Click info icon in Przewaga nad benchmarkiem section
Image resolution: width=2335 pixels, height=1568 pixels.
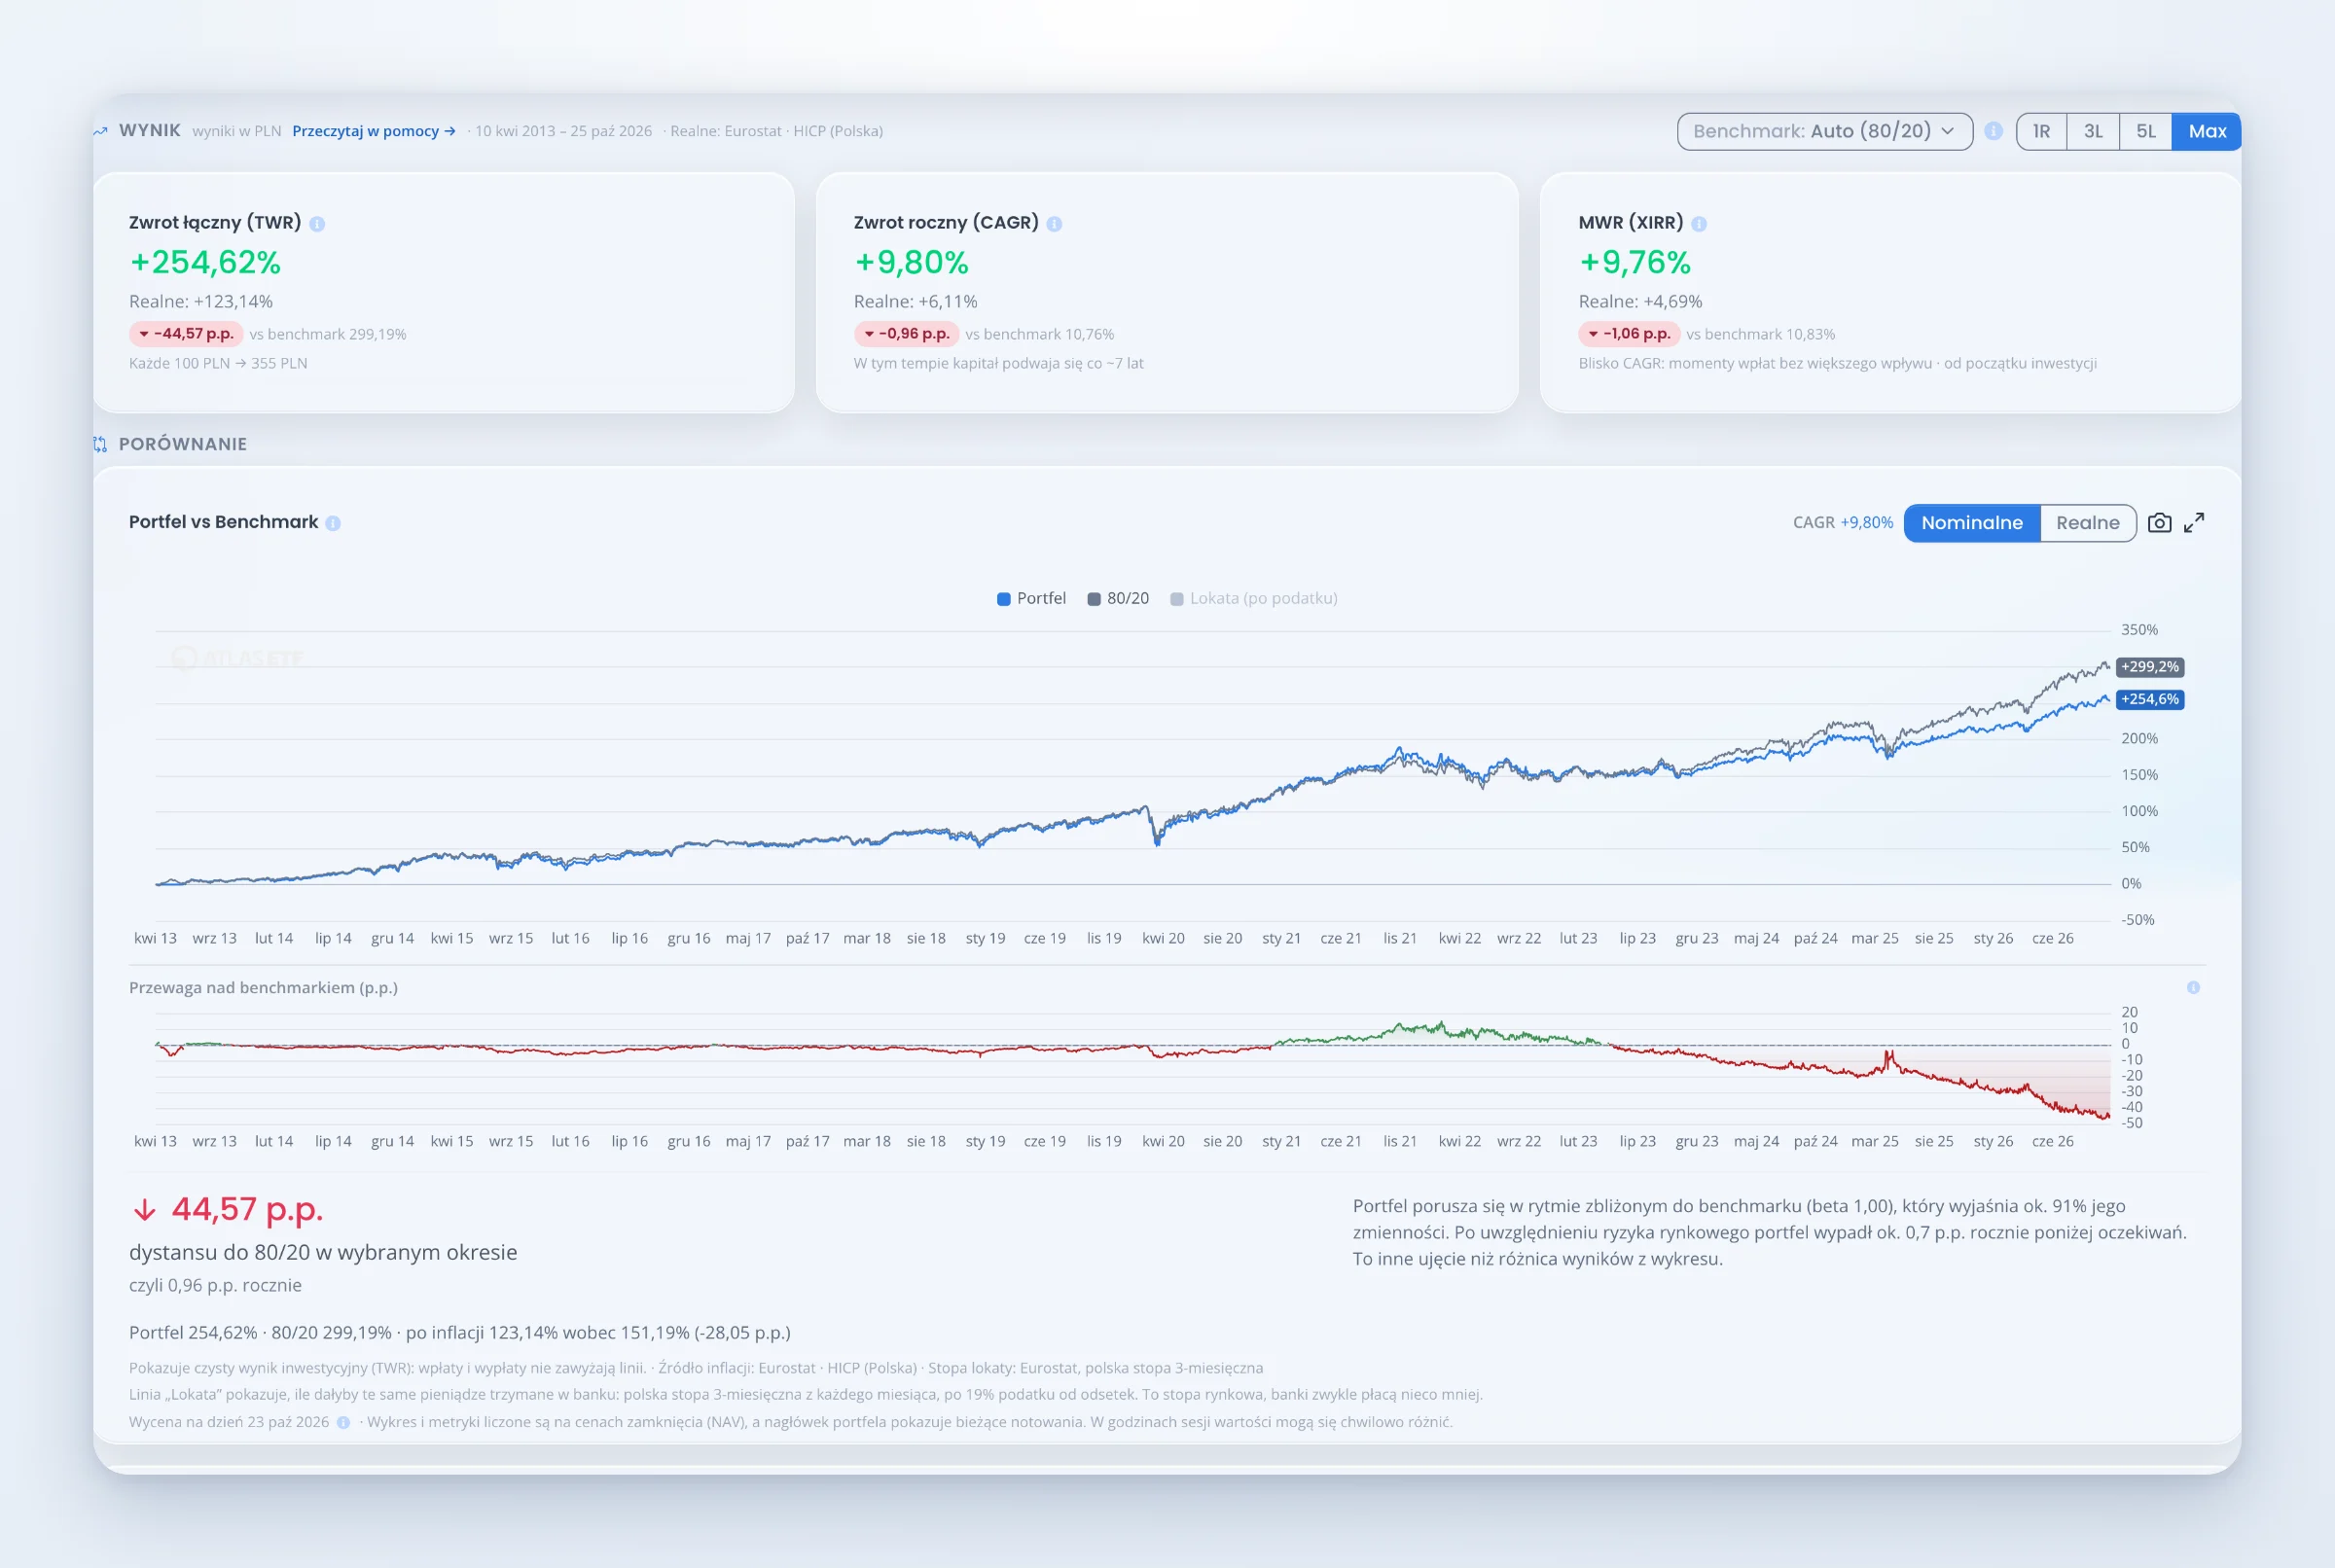point(2193,988)
